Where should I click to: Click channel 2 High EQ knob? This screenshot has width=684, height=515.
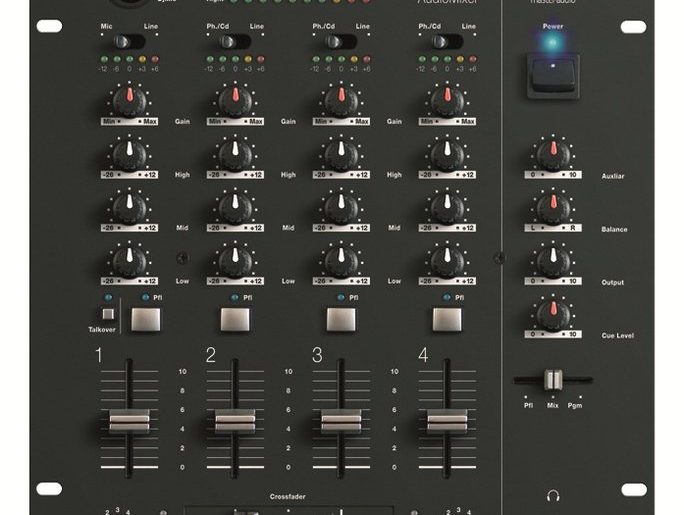tap(235, 154)
